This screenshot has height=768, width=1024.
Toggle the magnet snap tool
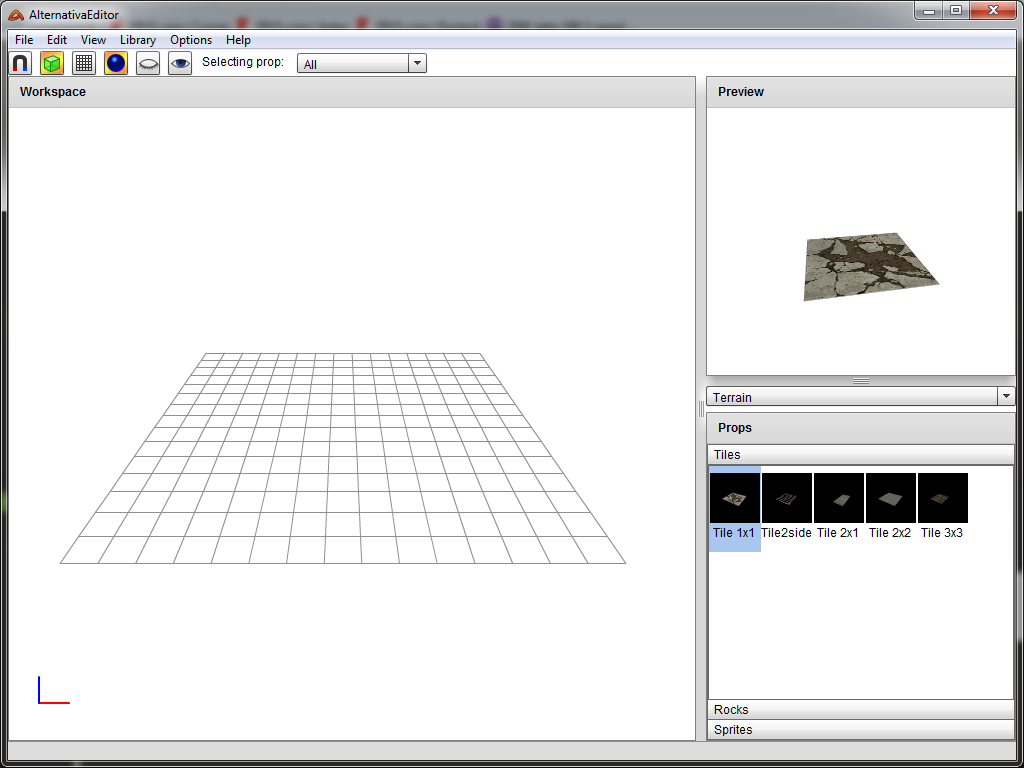[20, 63]
